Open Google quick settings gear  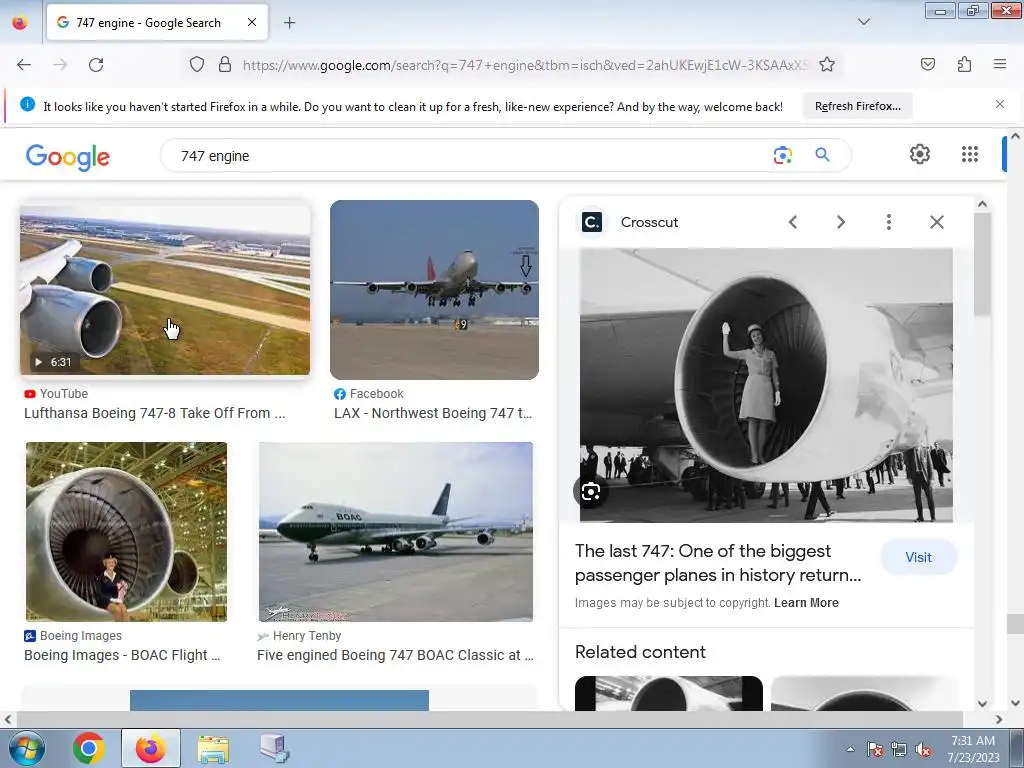click(920, 154)
